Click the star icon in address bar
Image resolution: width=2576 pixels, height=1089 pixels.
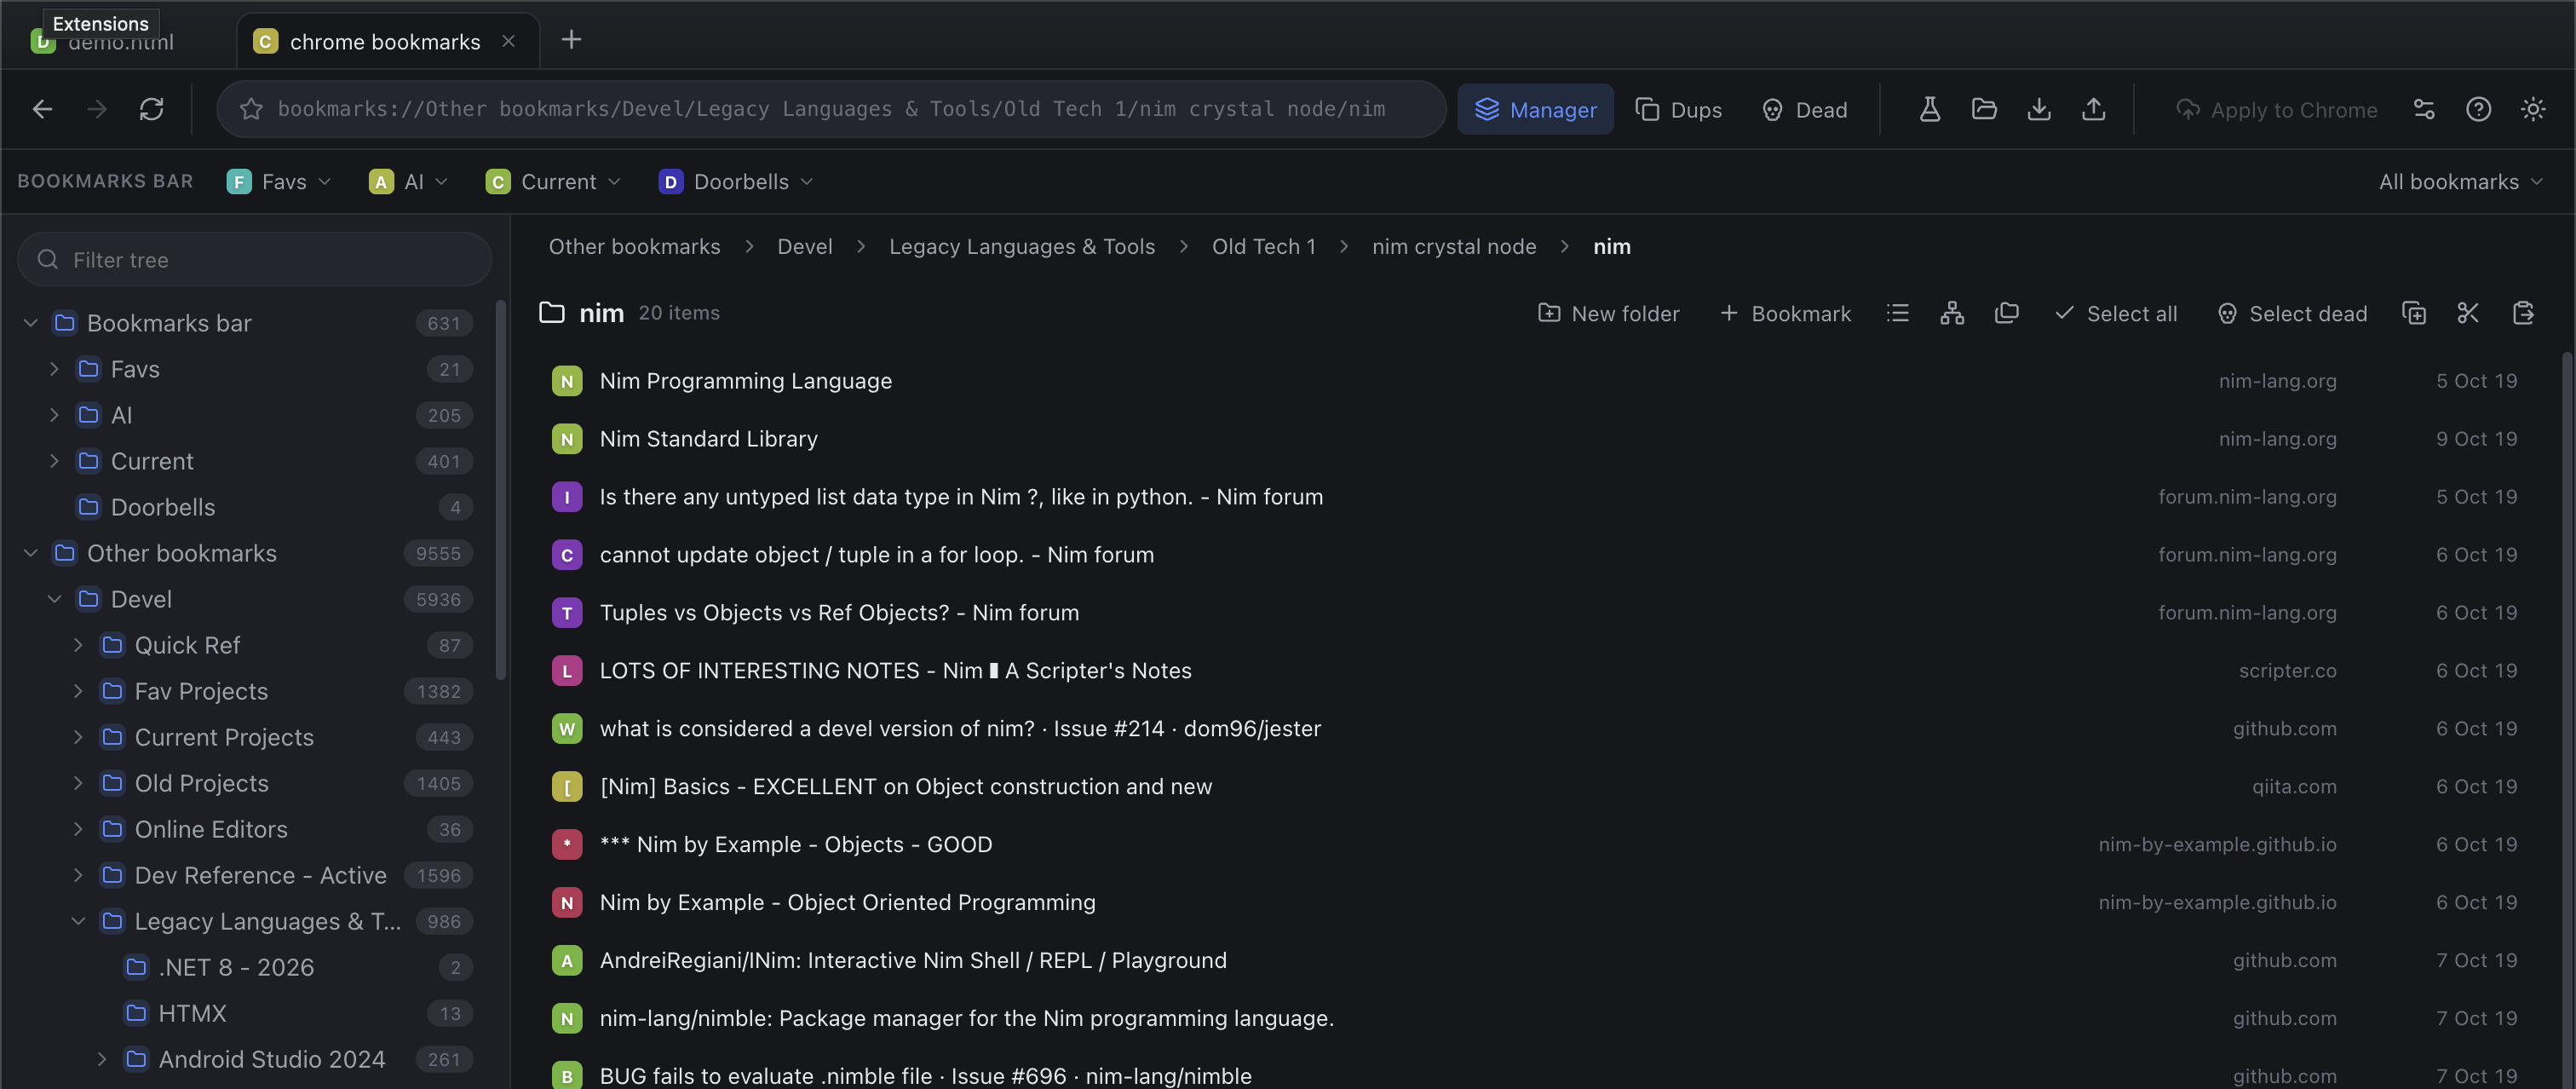[x=251, y=109]
